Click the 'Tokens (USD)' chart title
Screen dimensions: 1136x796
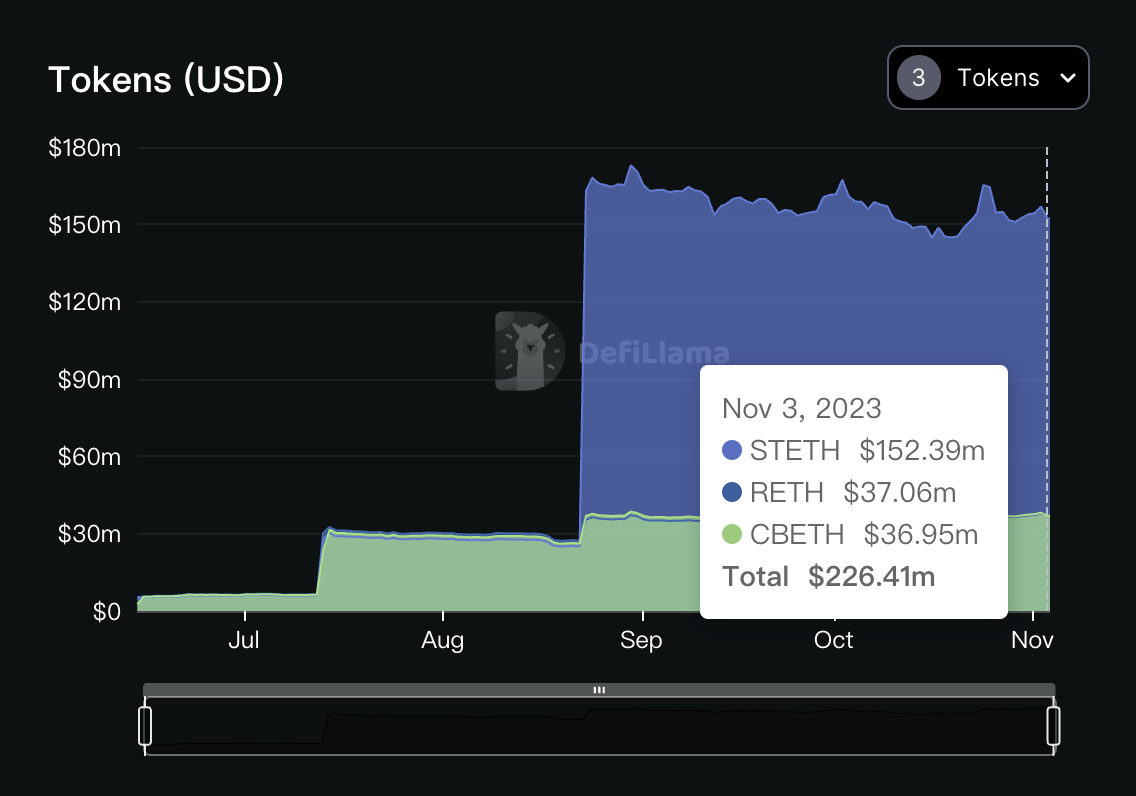pyautogui.click(x=166, y=79)
